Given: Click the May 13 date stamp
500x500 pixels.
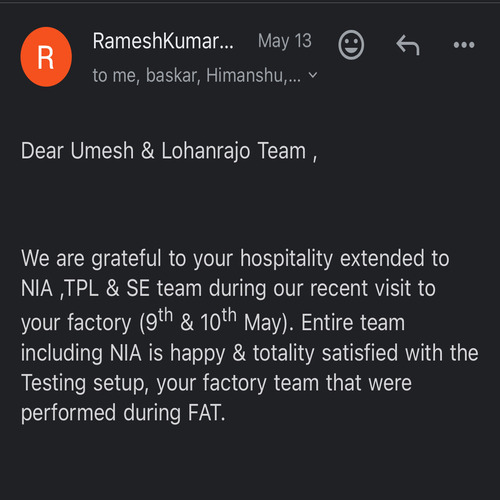Looking at the screenshot, I should (285, 41).
